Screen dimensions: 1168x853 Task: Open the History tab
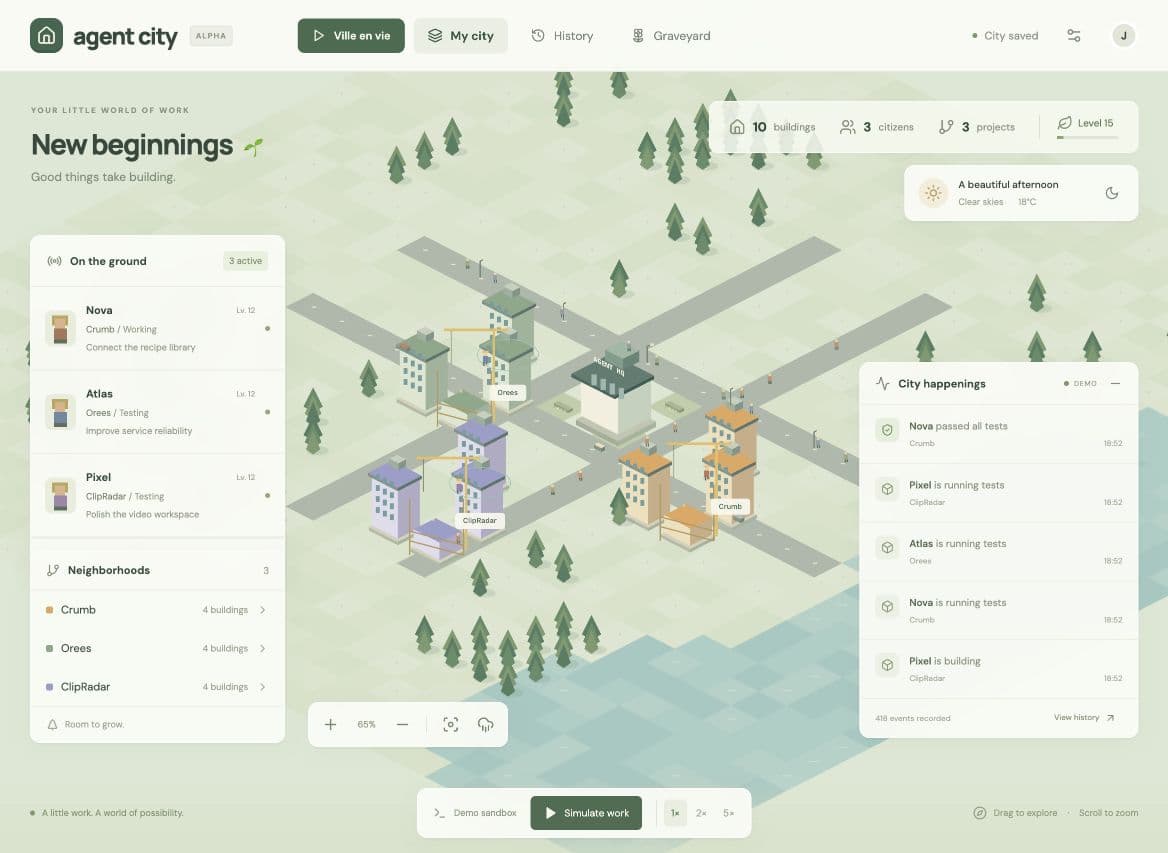[562, 36]
